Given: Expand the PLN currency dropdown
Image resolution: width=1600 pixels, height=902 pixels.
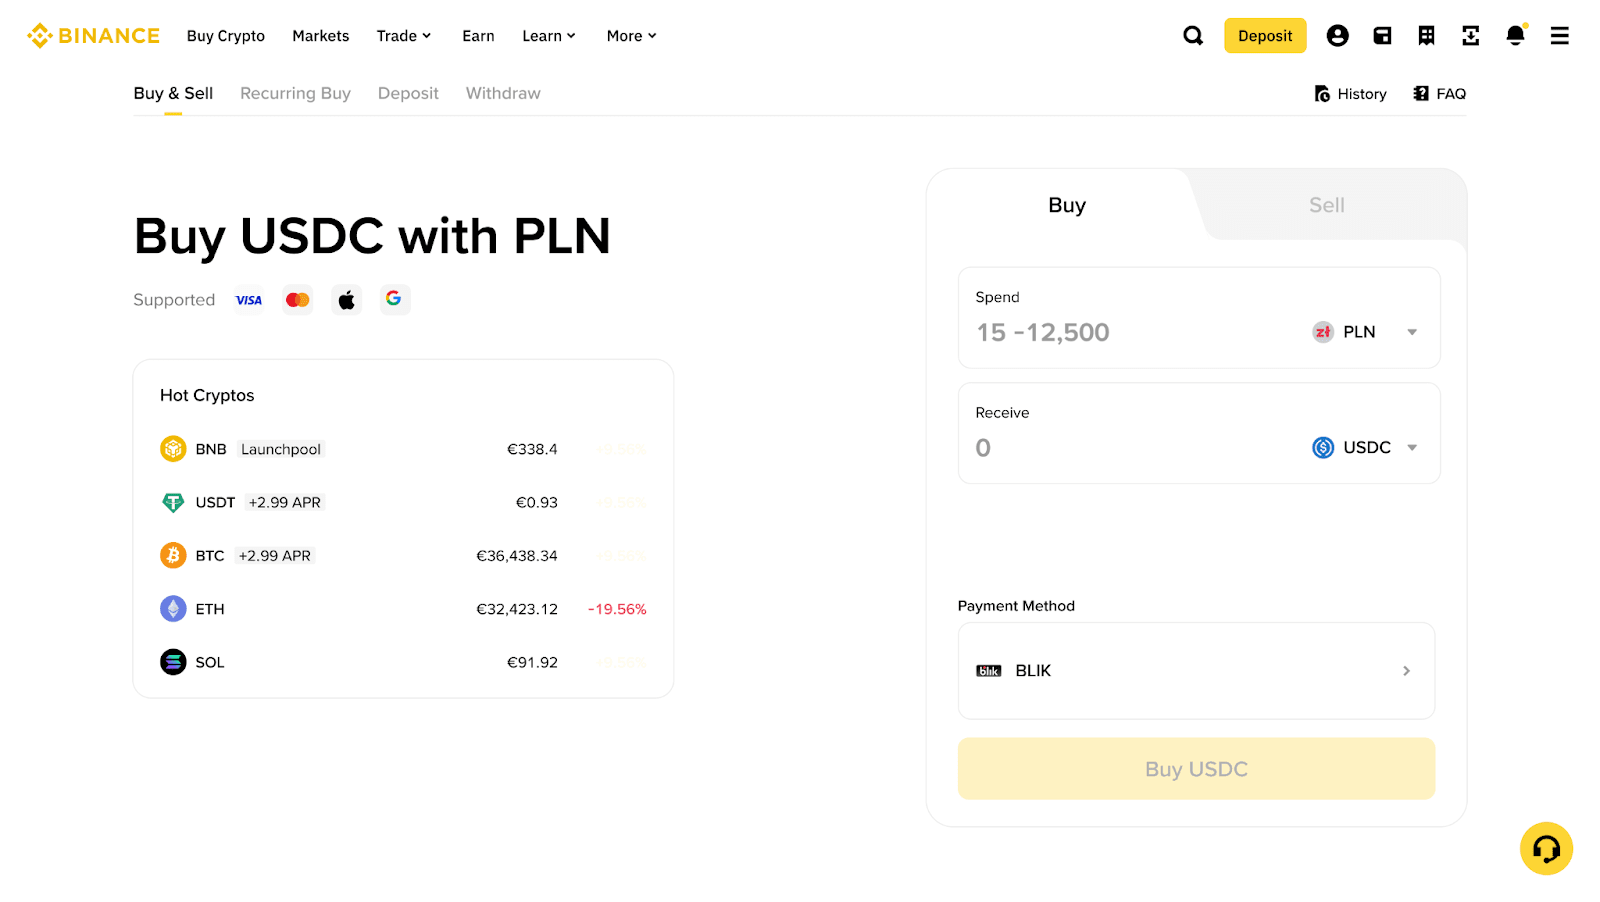Looking at the screenshot, I should point(1365,332).
